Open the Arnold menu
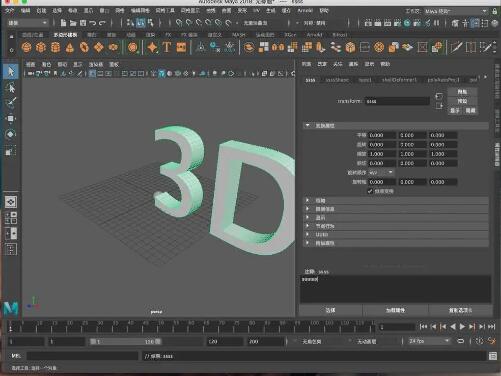 [x=305, y=11]
